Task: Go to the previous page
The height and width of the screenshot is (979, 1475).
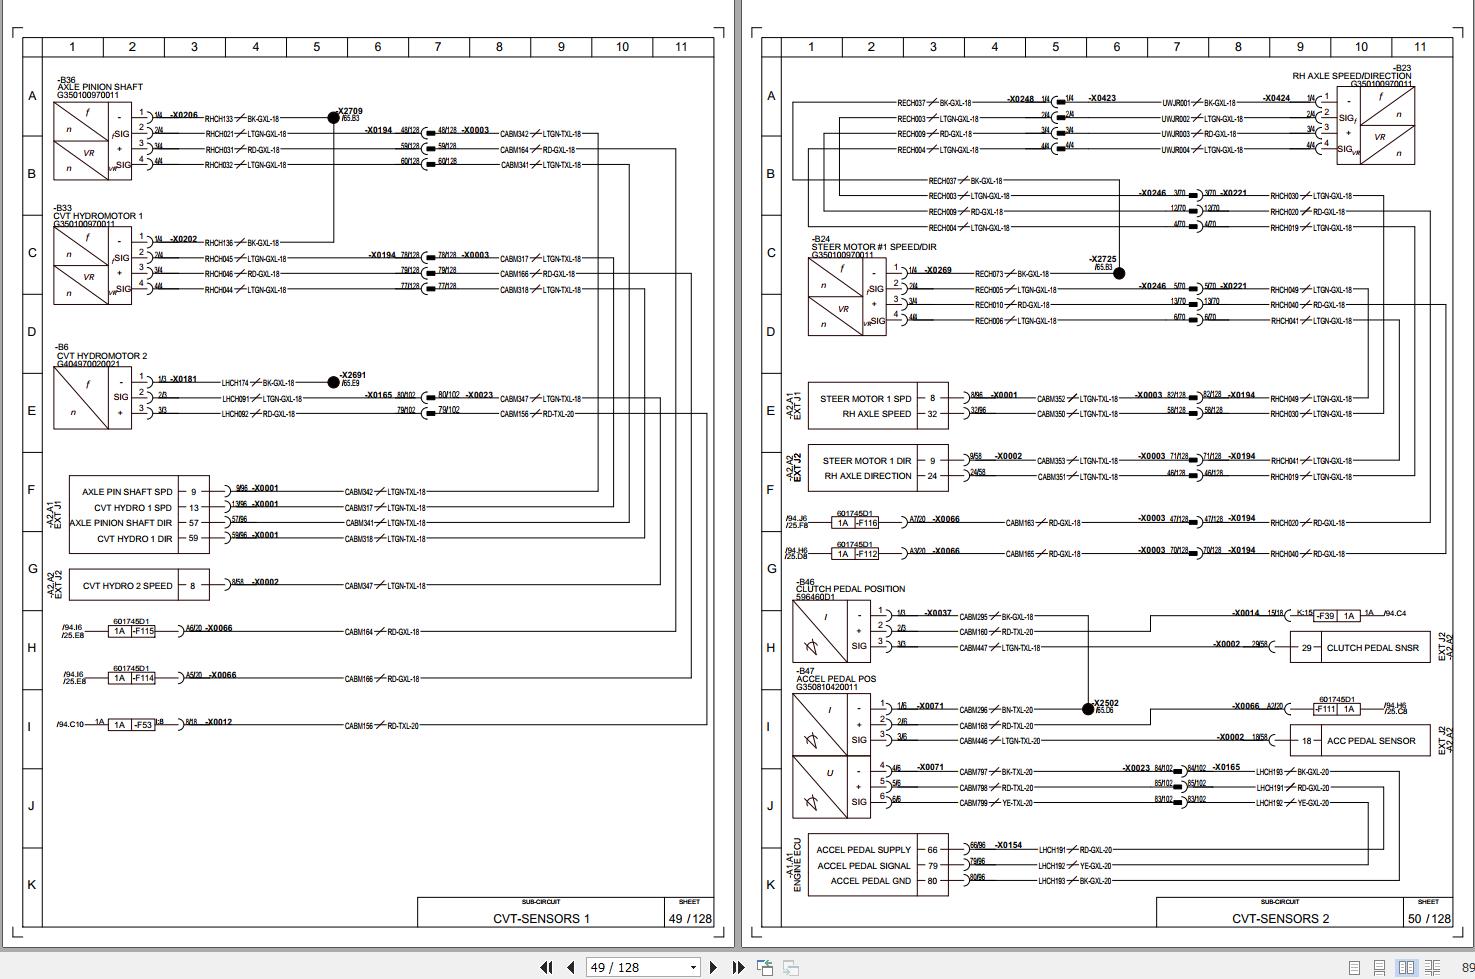Action: (x=571, y=967)
